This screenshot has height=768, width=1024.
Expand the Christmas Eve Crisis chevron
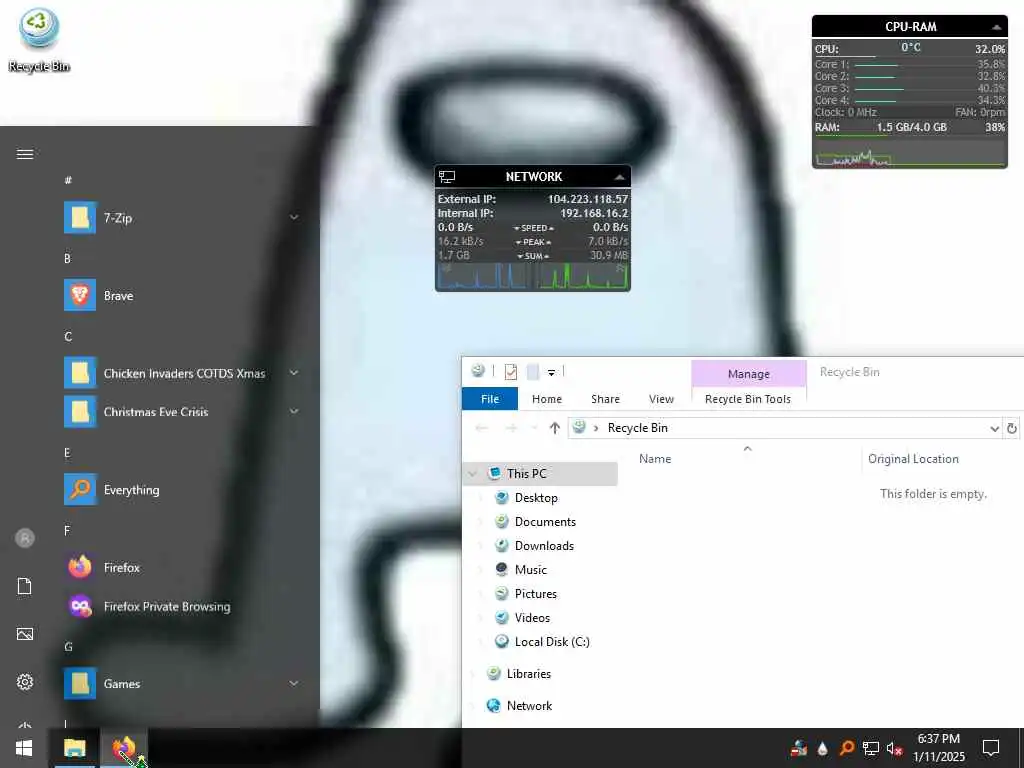(x=294, y=411)
